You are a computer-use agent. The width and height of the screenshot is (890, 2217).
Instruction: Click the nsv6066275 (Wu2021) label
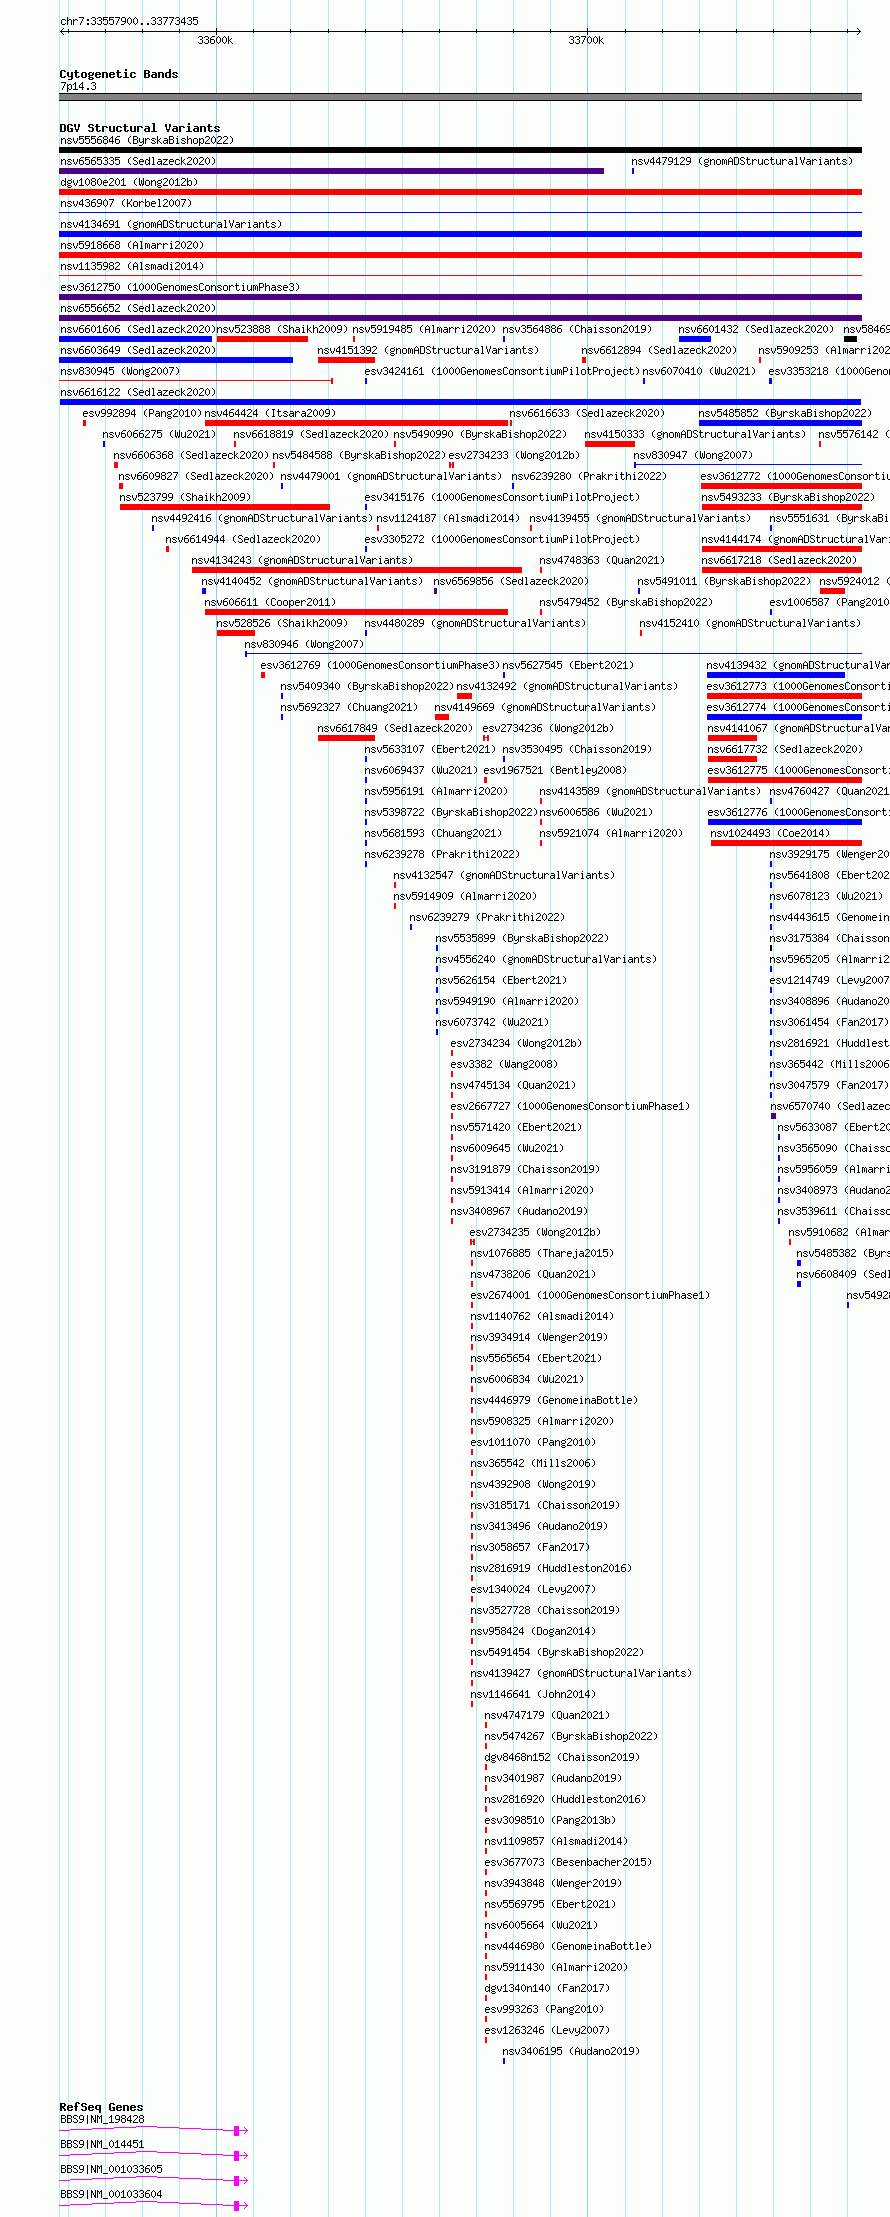click(159, 435)
